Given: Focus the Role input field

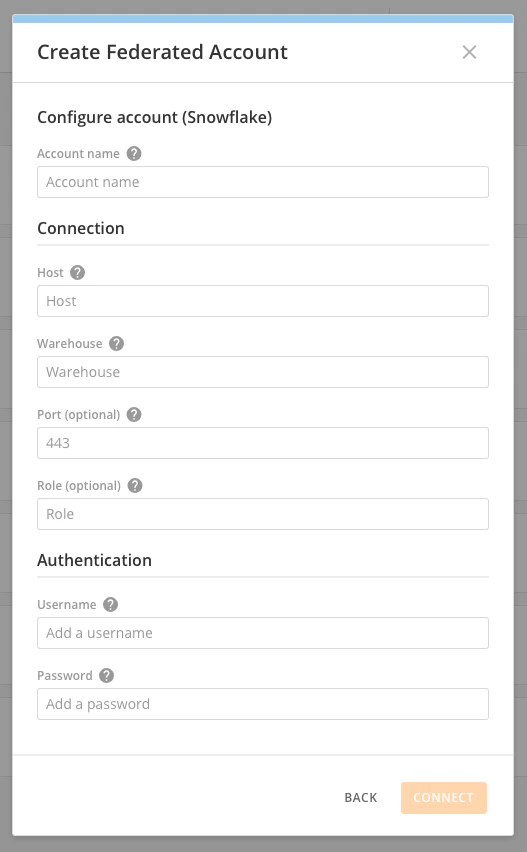Looking at the screenshot, I should (x=263, y=514).
